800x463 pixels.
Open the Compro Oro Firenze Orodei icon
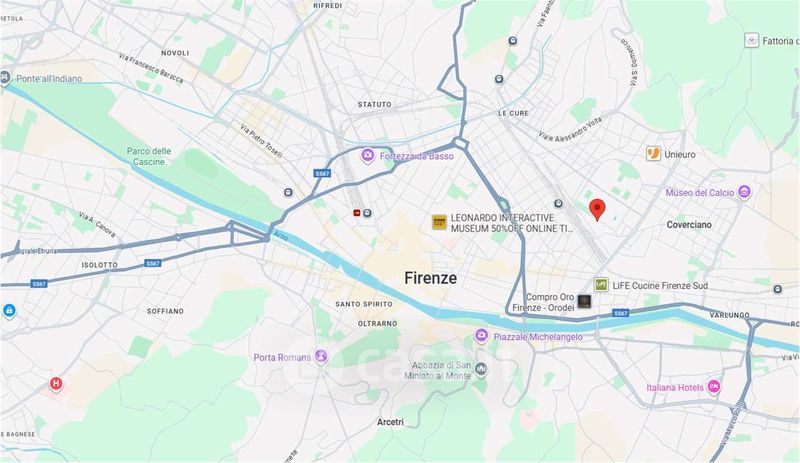(584, 301)
